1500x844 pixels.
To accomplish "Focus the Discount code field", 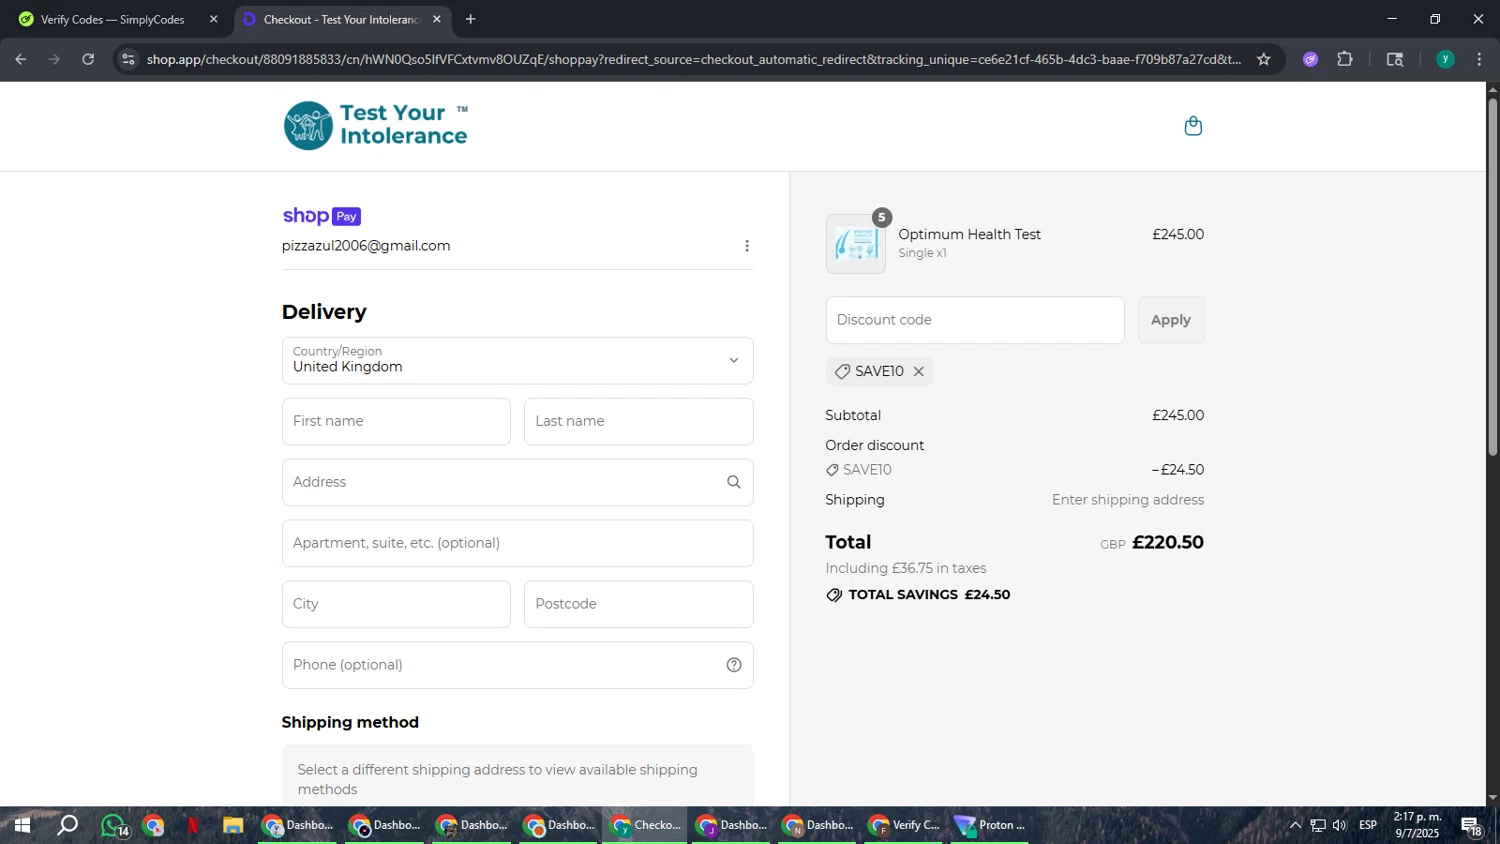I will point(975,320).
